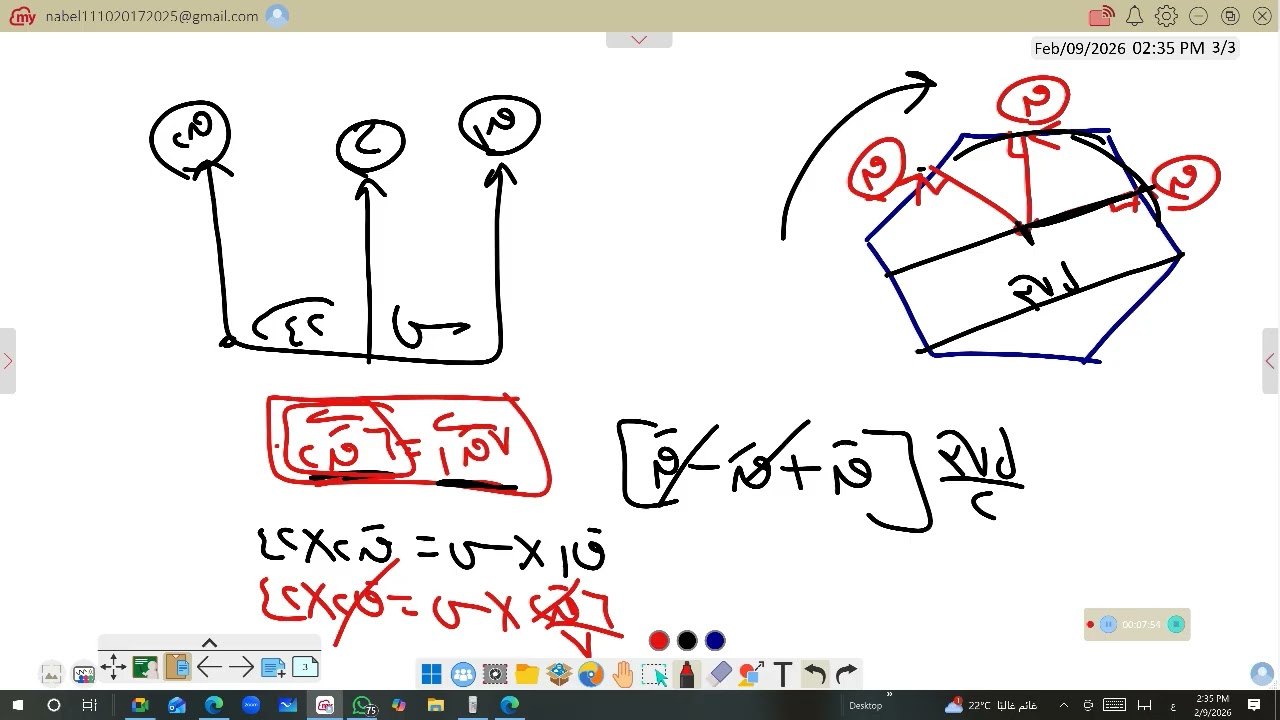Undo the last stroke
The width and height of the screenshot is (1280, 720).
pos(815,674)
